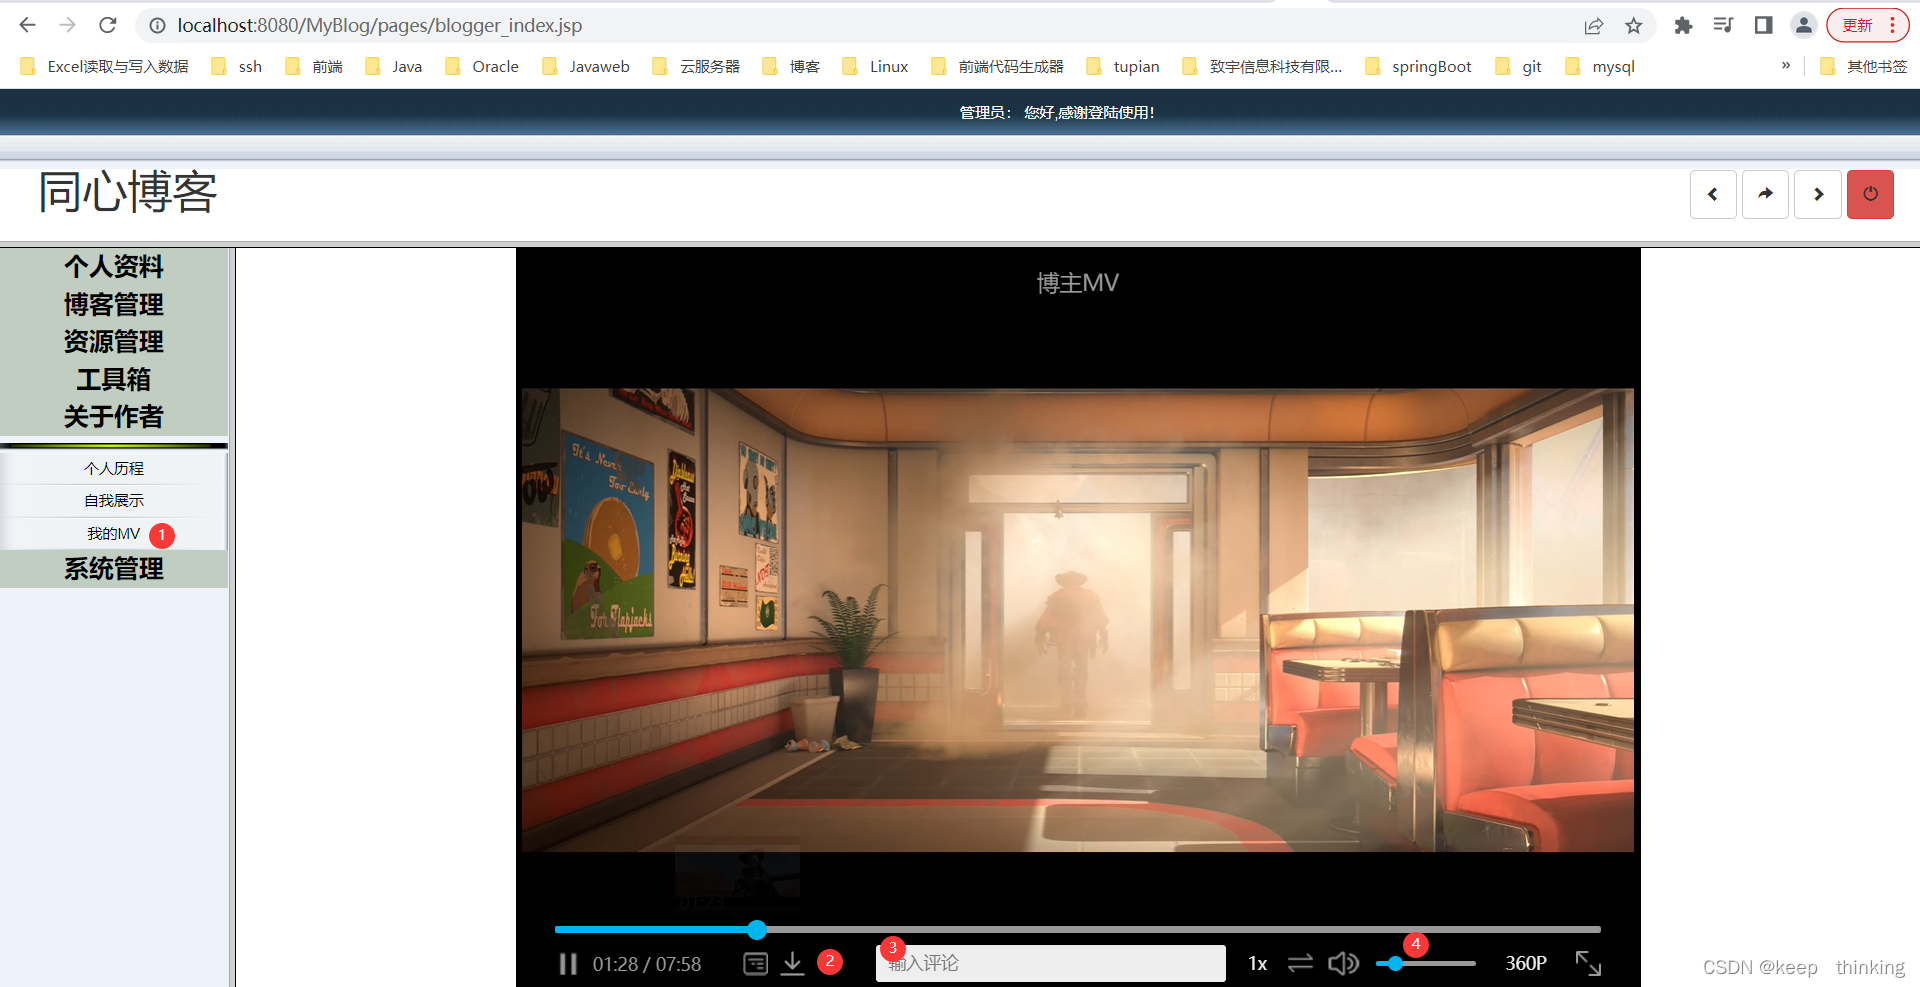
Task: Open the 自我展示 submenu item
Action: point(114,501)
